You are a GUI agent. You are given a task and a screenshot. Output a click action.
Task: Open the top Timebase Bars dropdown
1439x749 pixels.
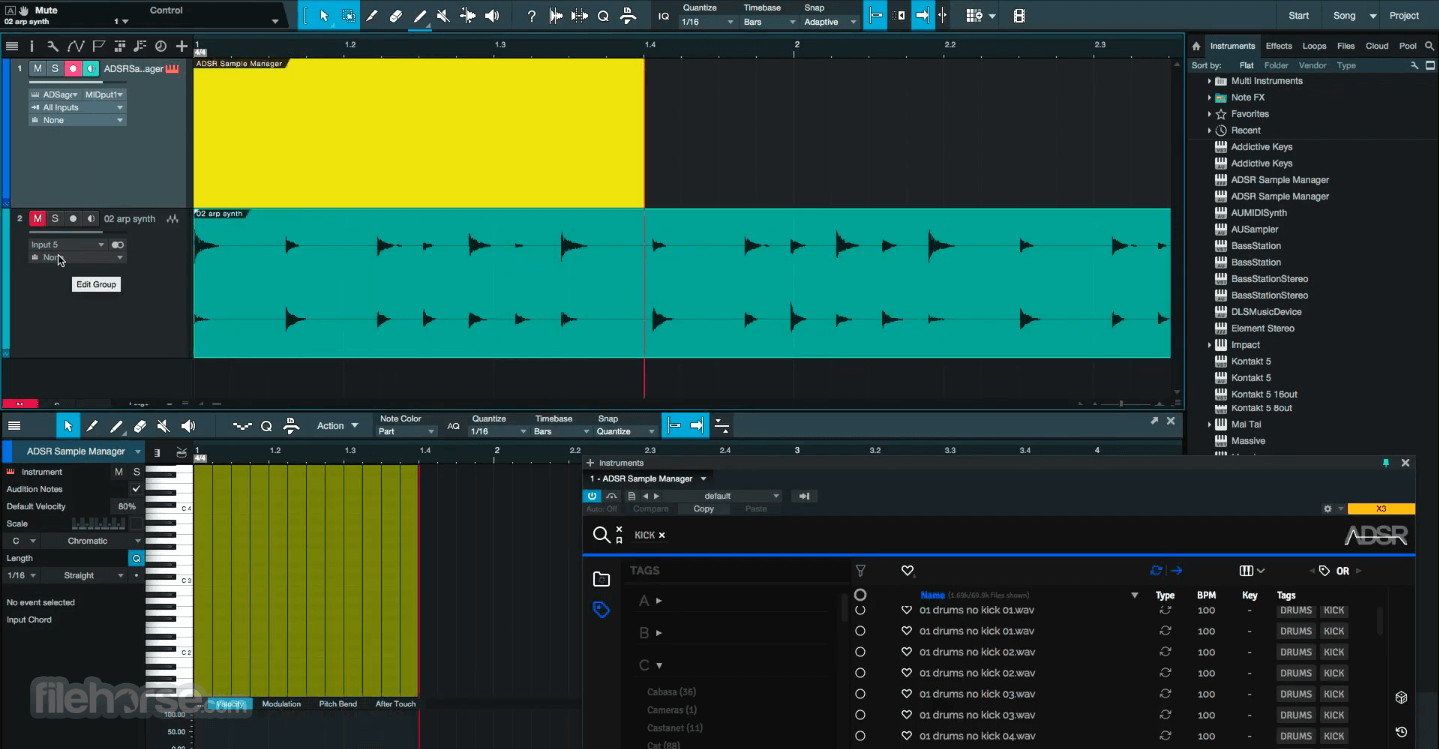[x=769, y=22]
